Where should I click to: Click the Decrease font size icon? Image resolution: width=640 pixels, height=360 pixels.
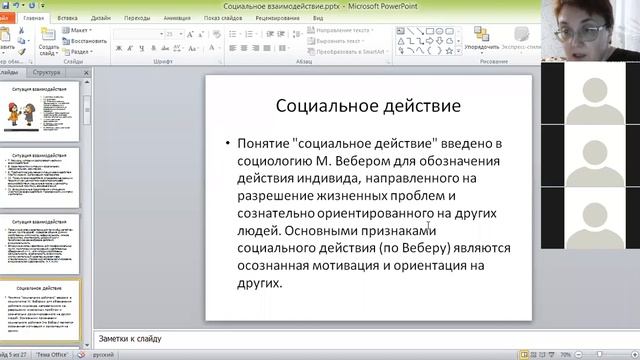pos(201,34)
